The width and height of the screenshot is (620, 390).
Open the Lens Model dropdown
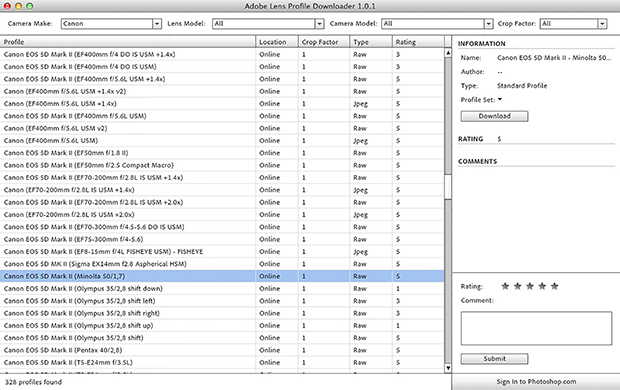tap(268, 24)
